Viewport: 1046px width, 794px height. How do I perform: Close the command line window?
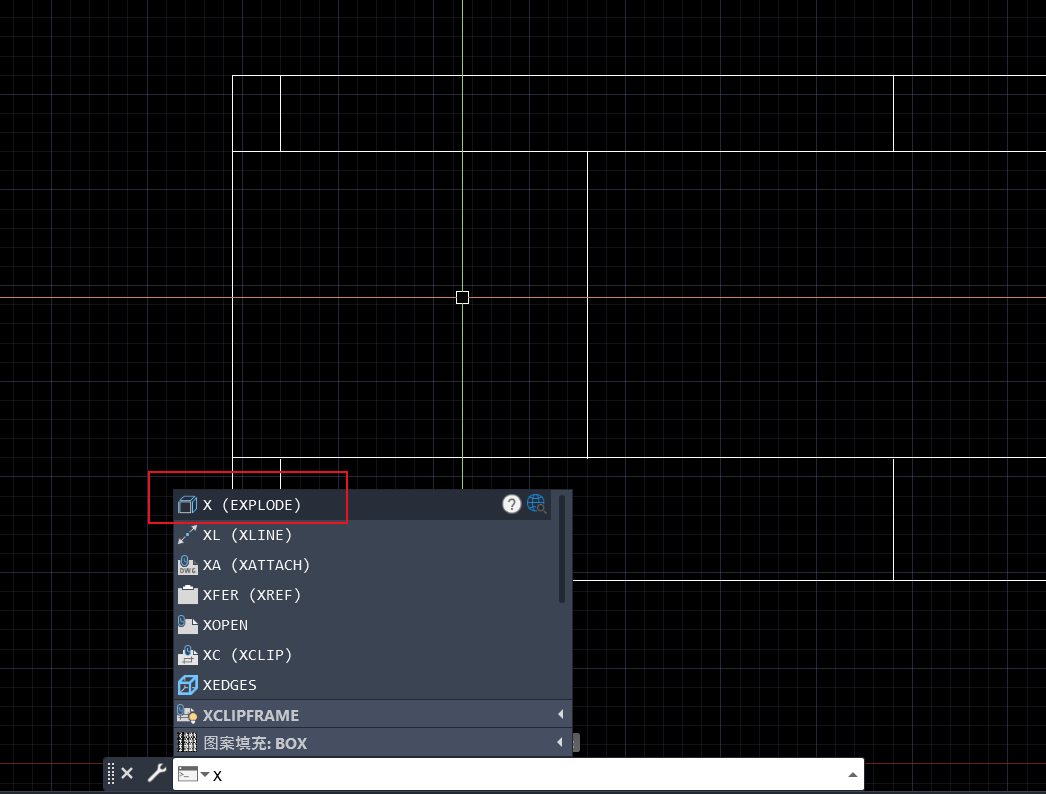tap(127, 773)
